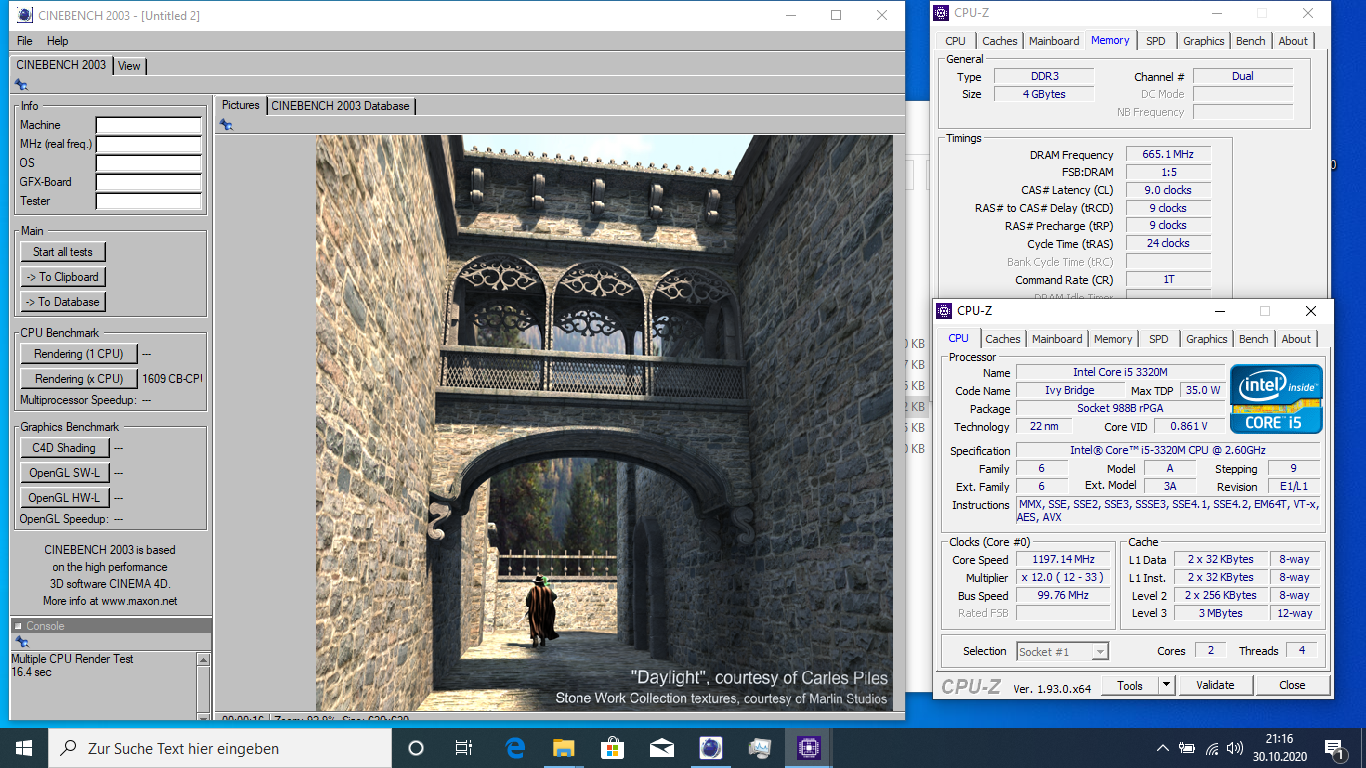Switch to Cinebench taskbar icon
1366x768 pixels.
pyautogui.click(x=710, y=747)
